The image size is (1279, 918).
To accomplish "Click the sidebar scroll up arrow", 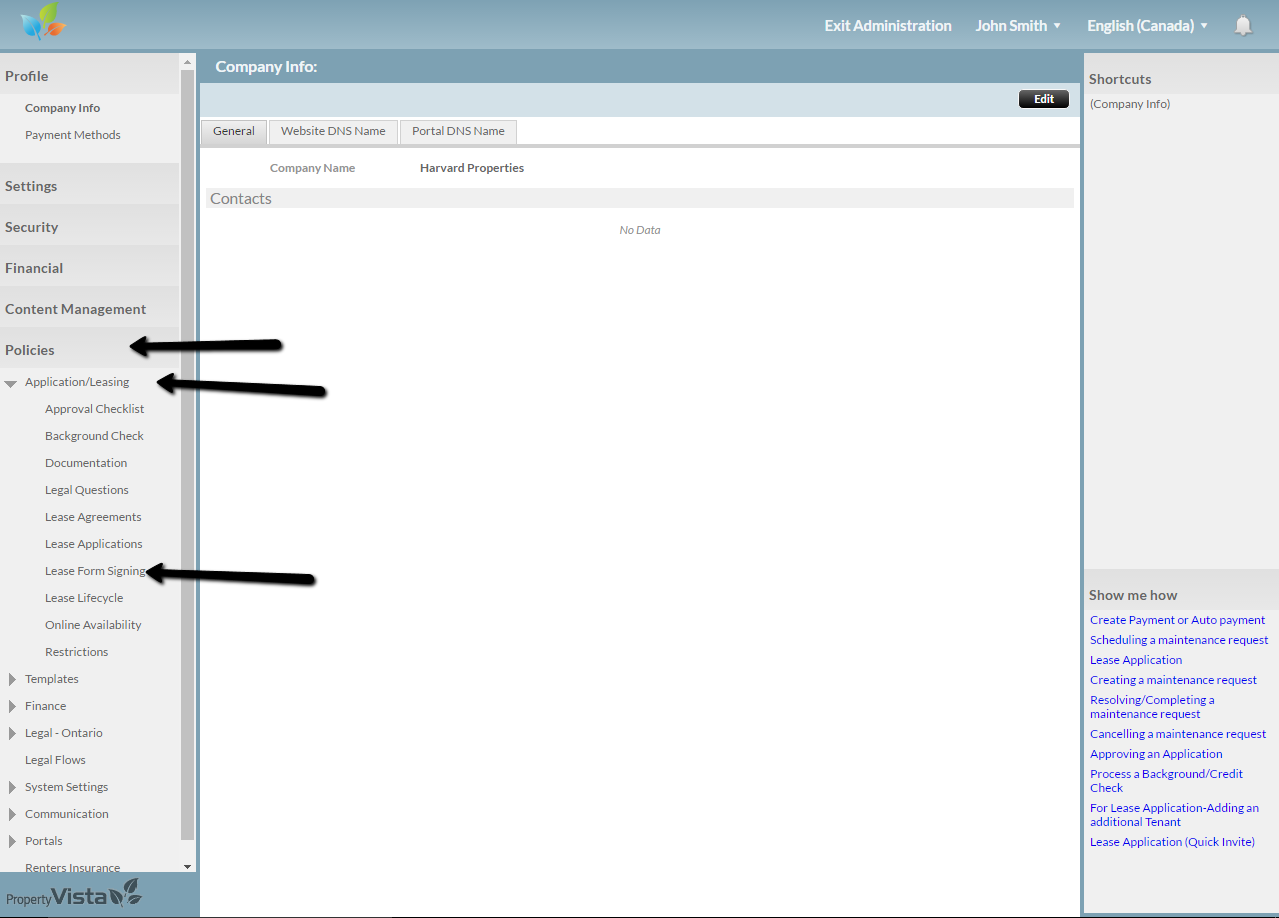I will click(187, 61).
